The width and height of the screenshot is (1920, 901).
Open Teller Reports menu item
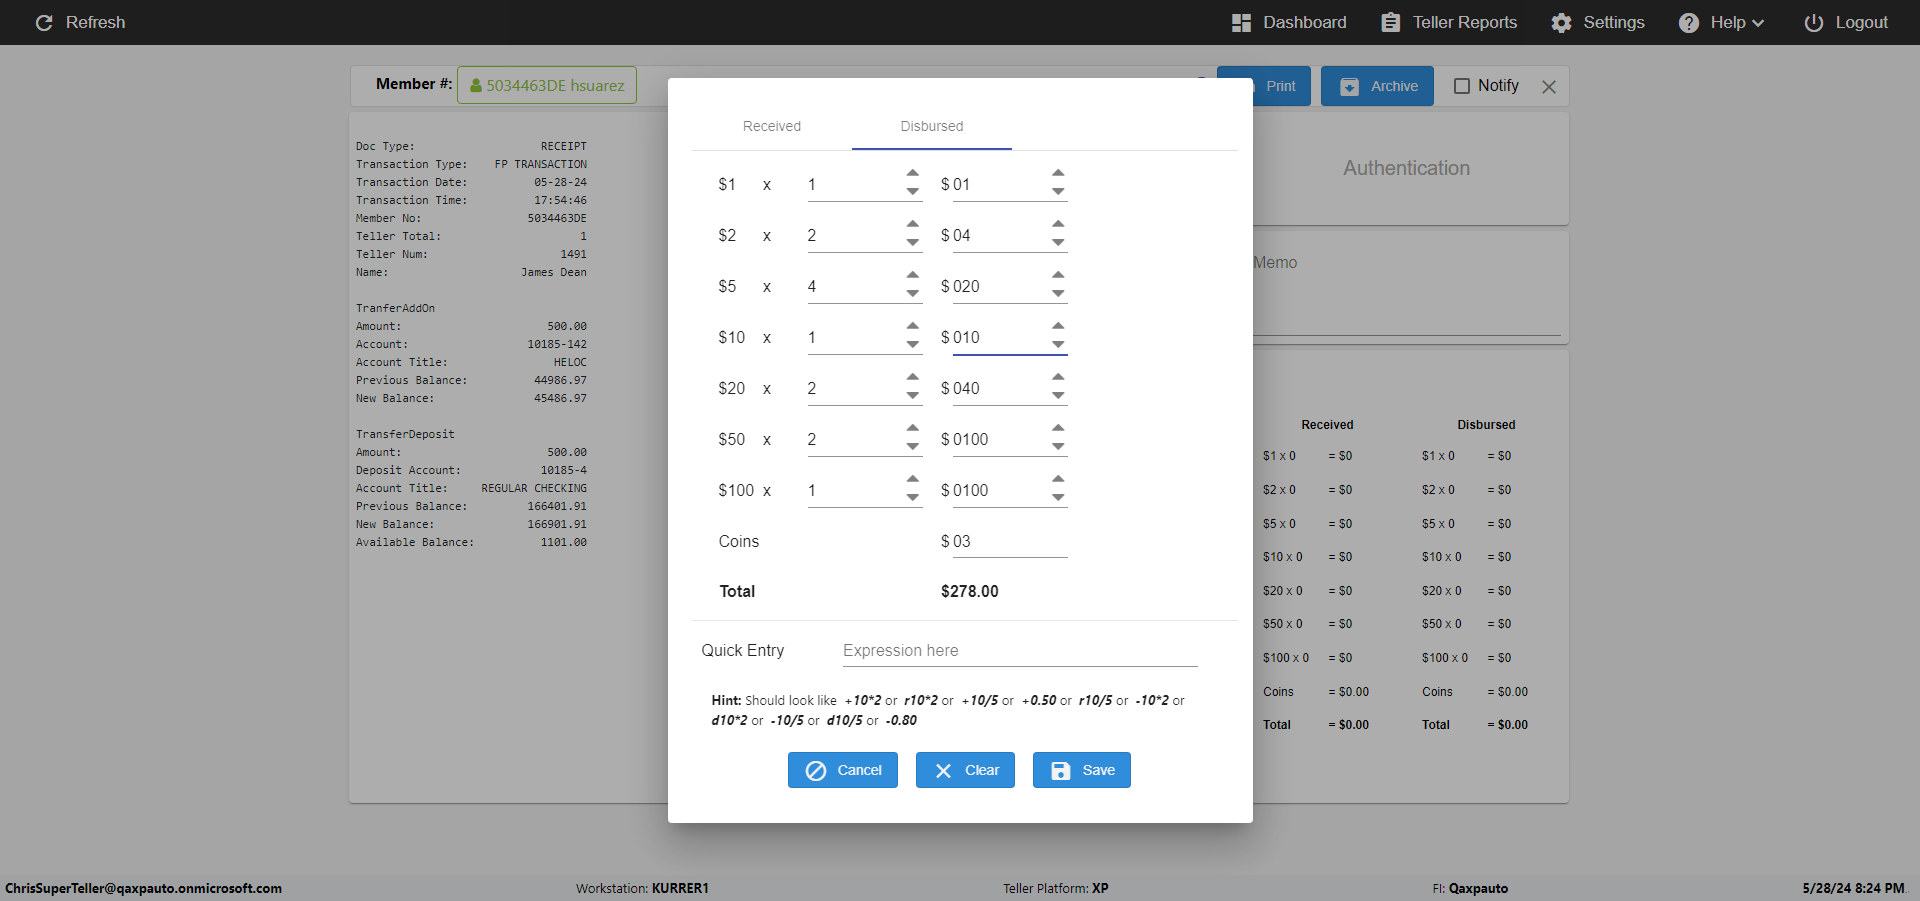pyautogui.click(x=1449, y=22)
